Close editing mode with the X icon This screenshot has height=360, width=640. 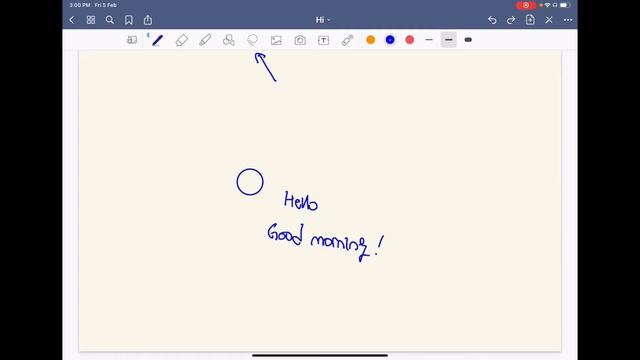(x=549, y=20)
